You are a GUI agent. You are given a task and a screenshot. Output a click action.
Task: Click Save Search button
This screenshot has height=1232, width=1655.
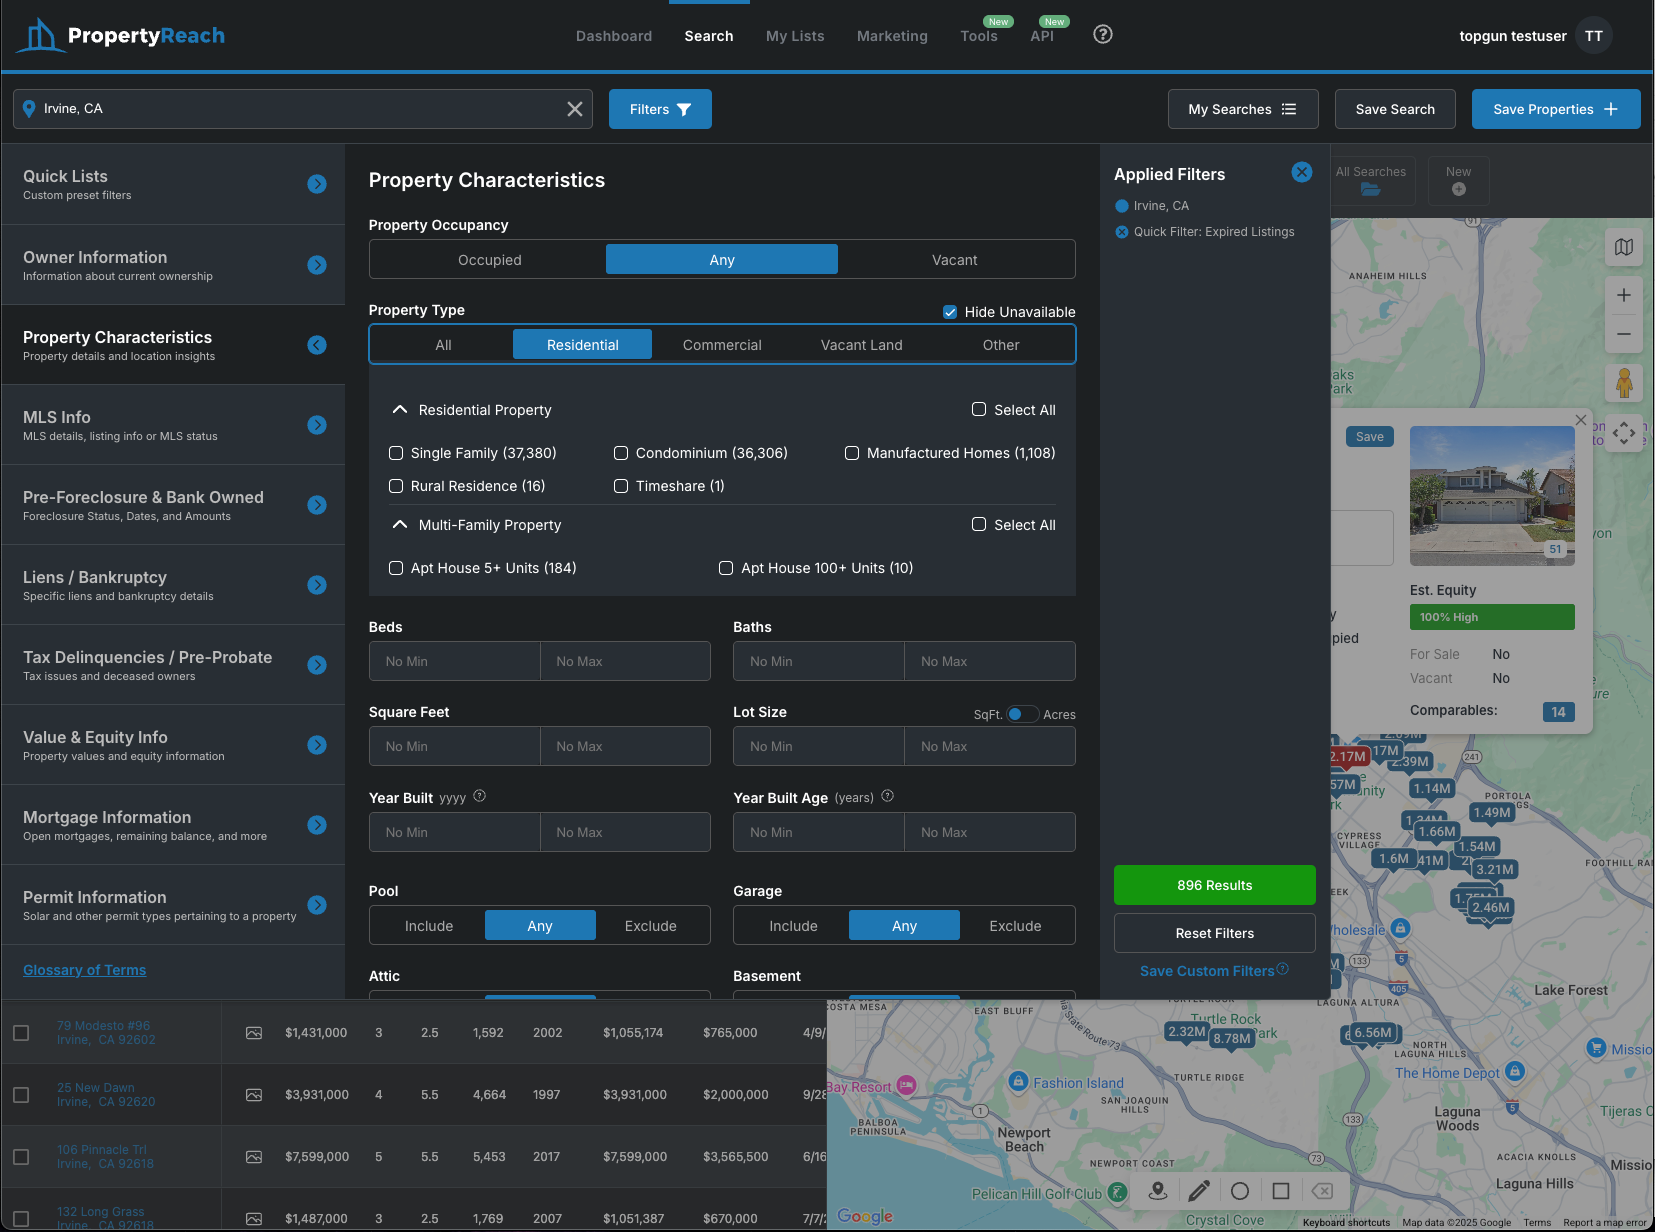(1395, 109)
